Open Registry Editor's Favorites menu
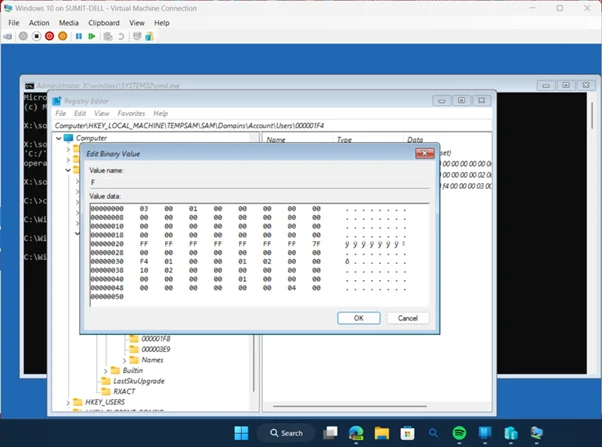Viewport: 602px width, 447px height. pyautogui.click(x=131, y=113)
